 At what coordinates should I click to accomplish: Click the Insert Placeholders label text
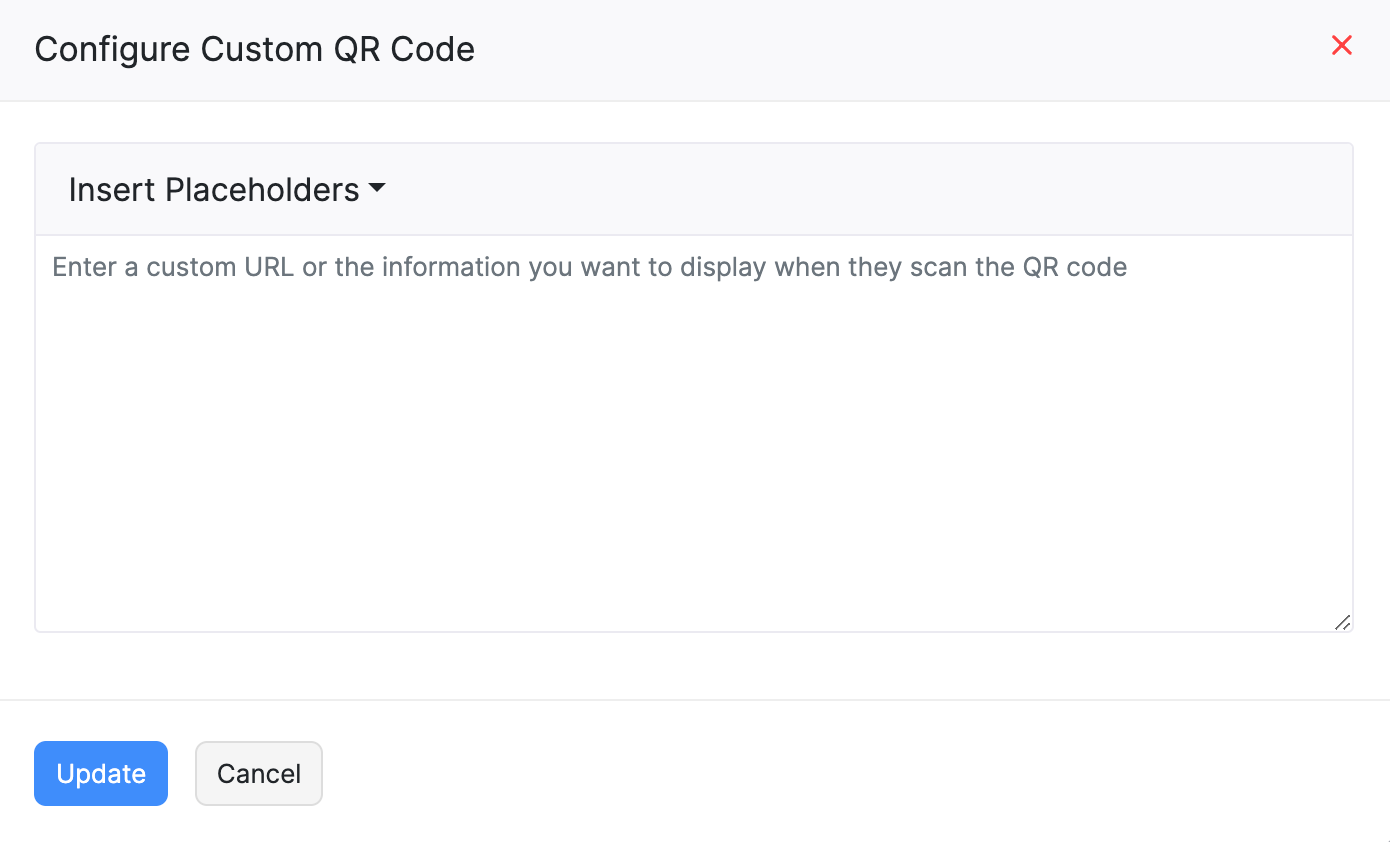pos(213,190)
